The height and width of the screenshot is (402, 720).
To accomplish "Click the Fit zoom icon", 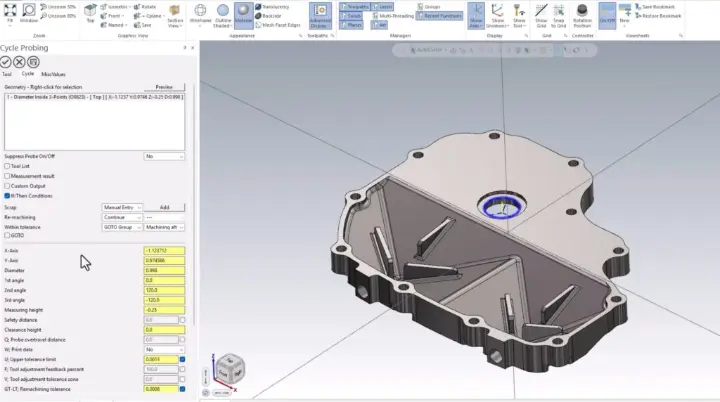I will [x=10, y=13].
